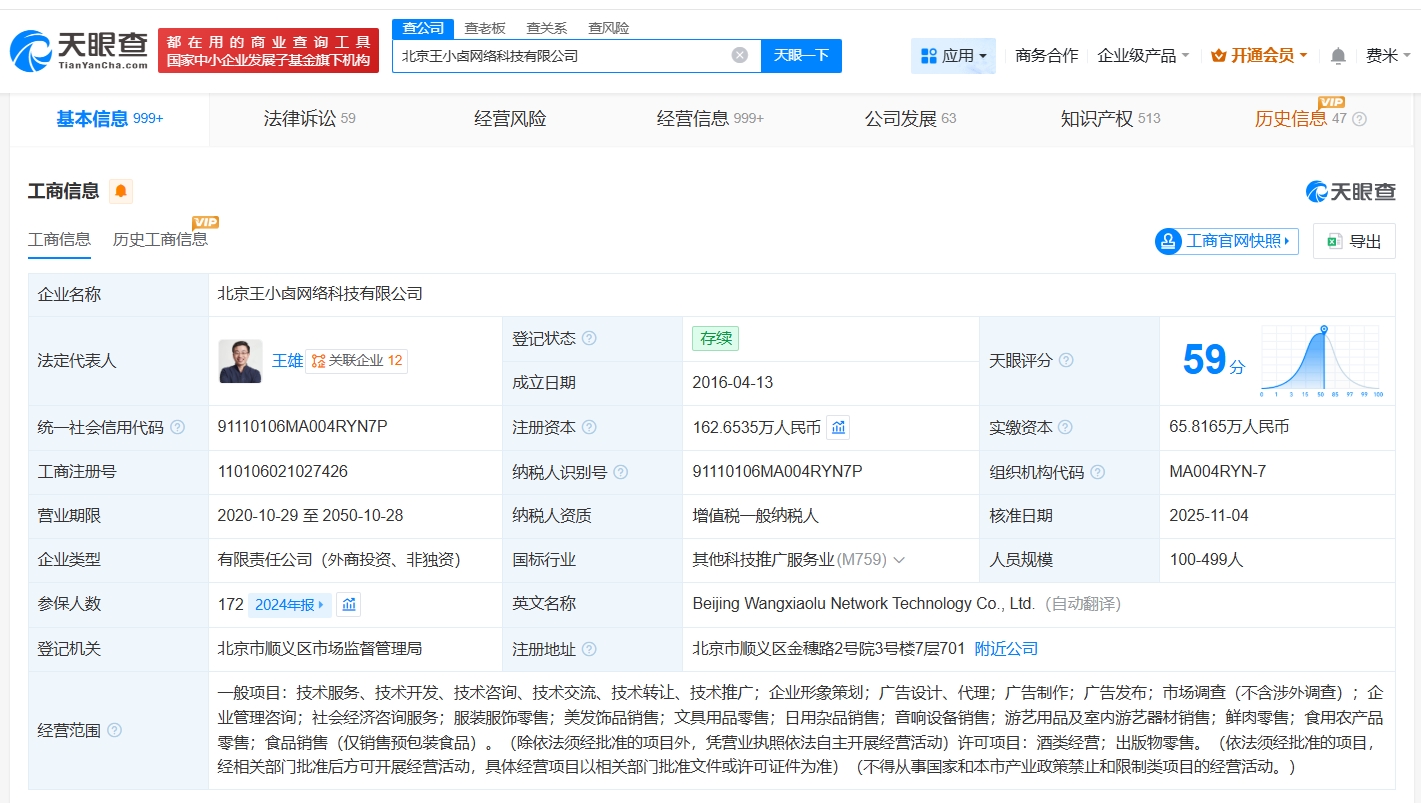The height and width of the screenshot is (803, 1421).
Task: Click the TianYanCha logo
Action: tap(80, 50)
